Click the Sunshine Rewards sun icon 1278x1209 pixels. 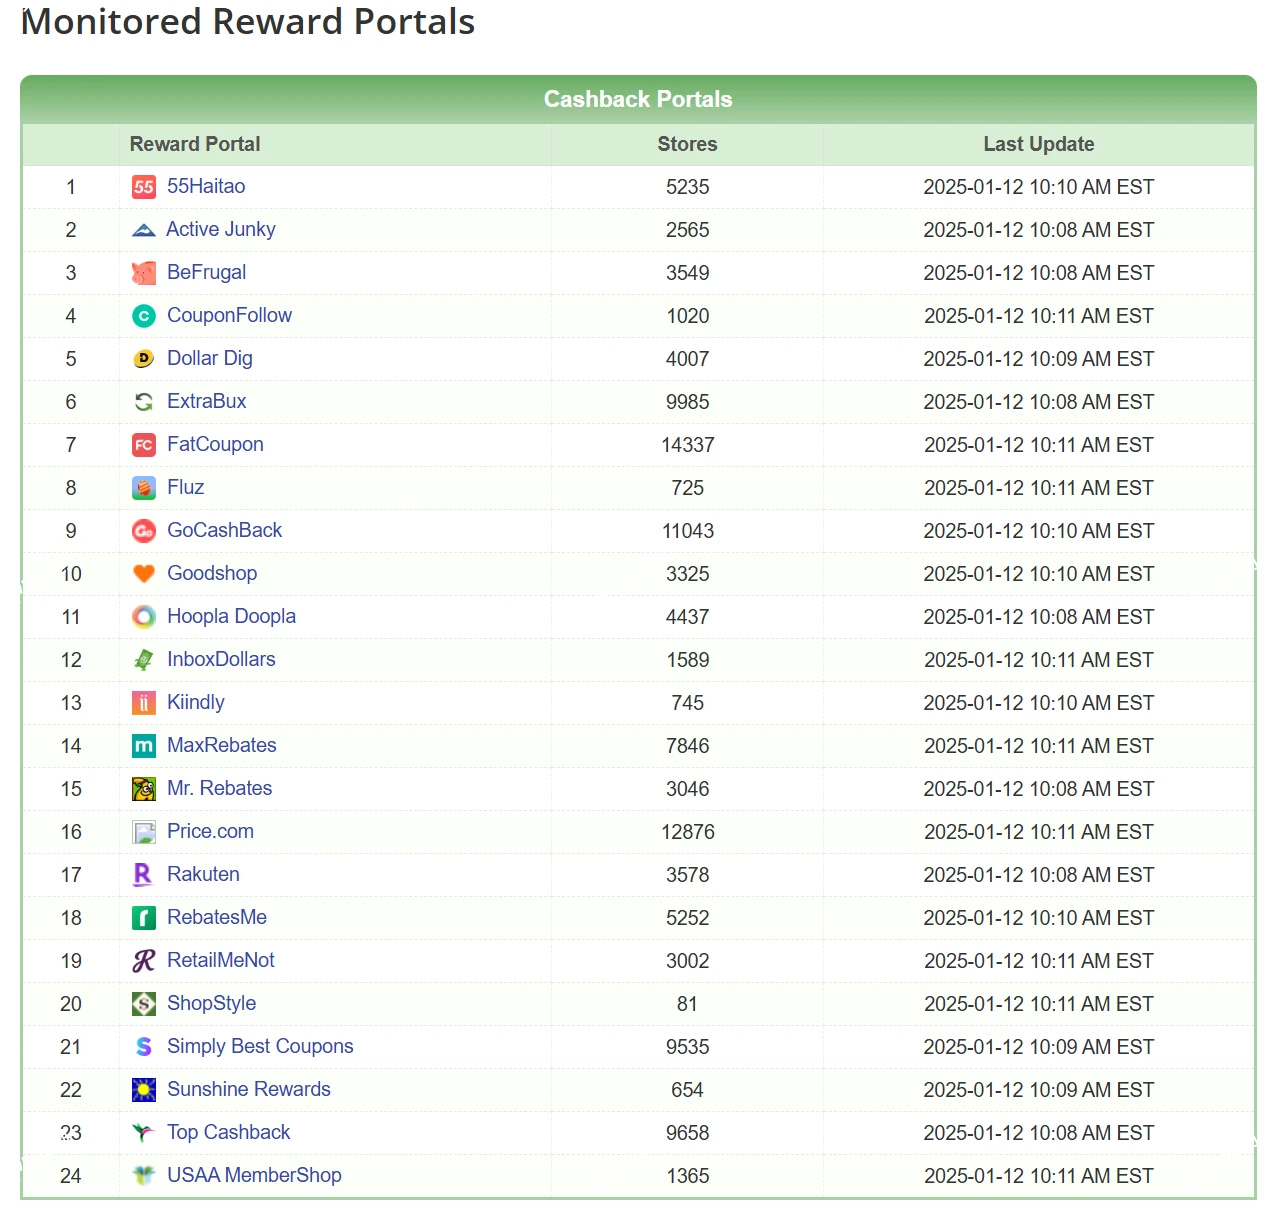144,1090
